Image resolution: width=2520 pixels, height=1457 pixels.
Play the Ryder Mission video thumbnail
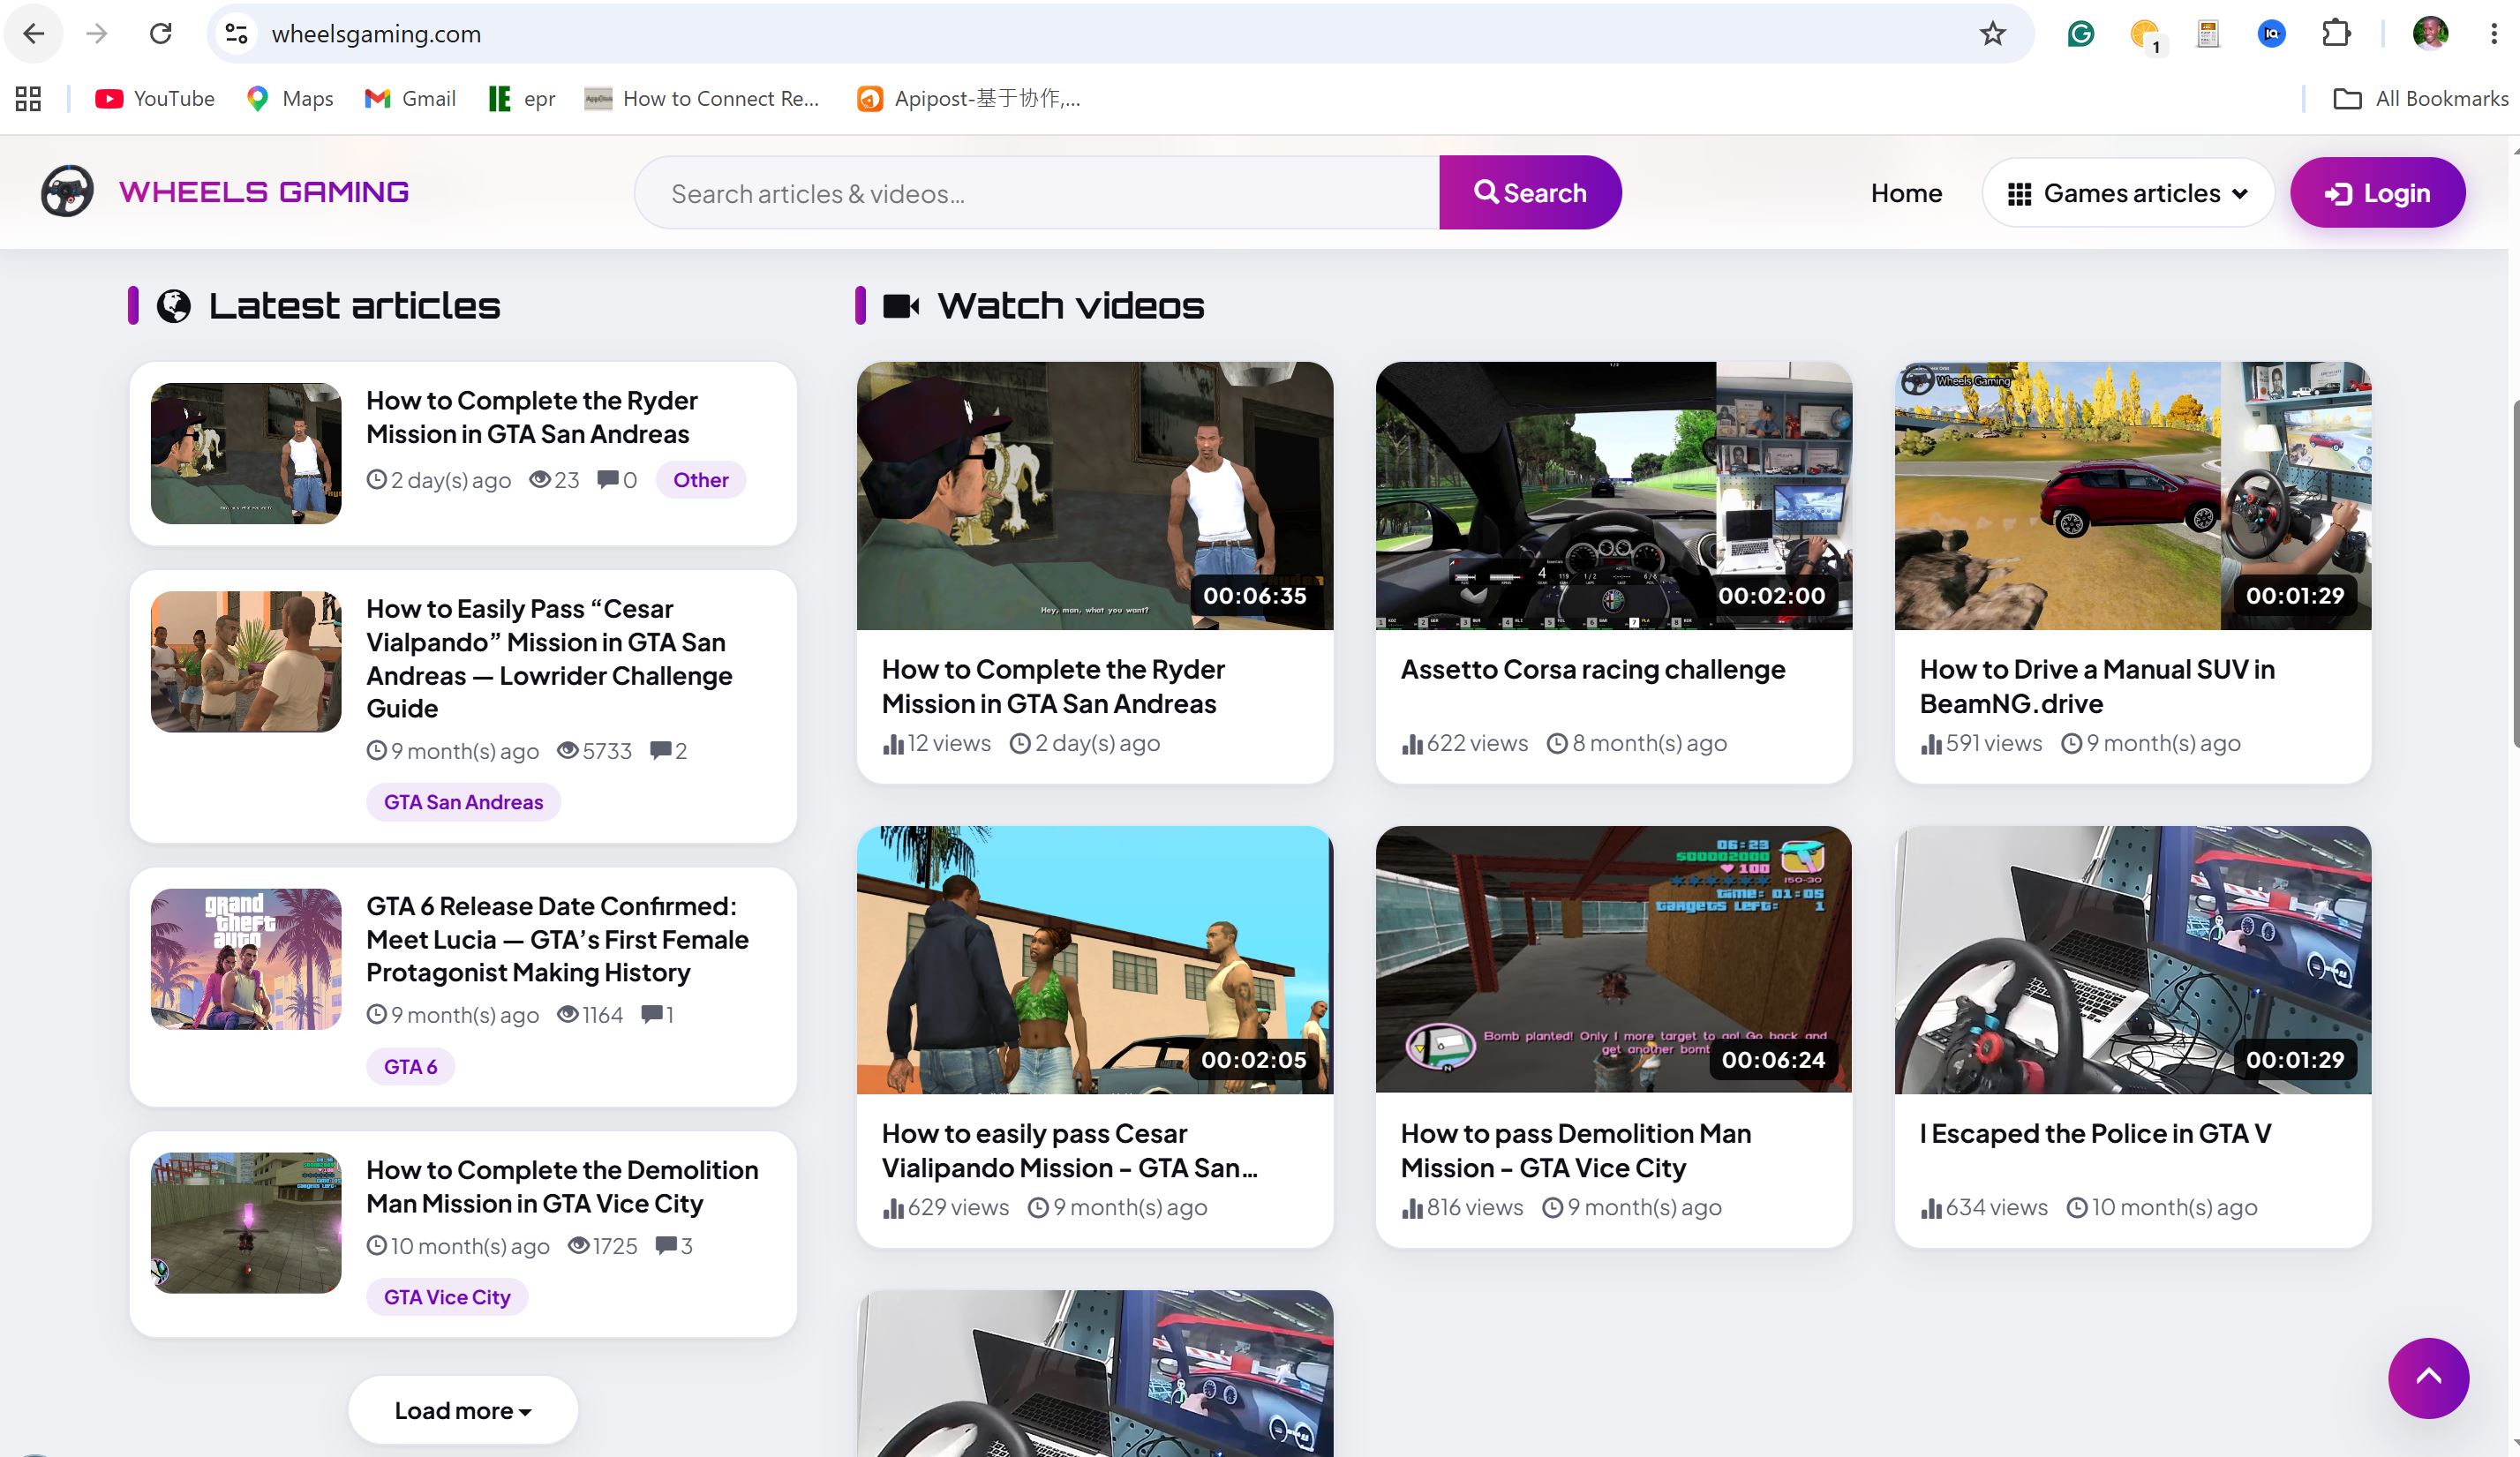[x=1095, y=496]
